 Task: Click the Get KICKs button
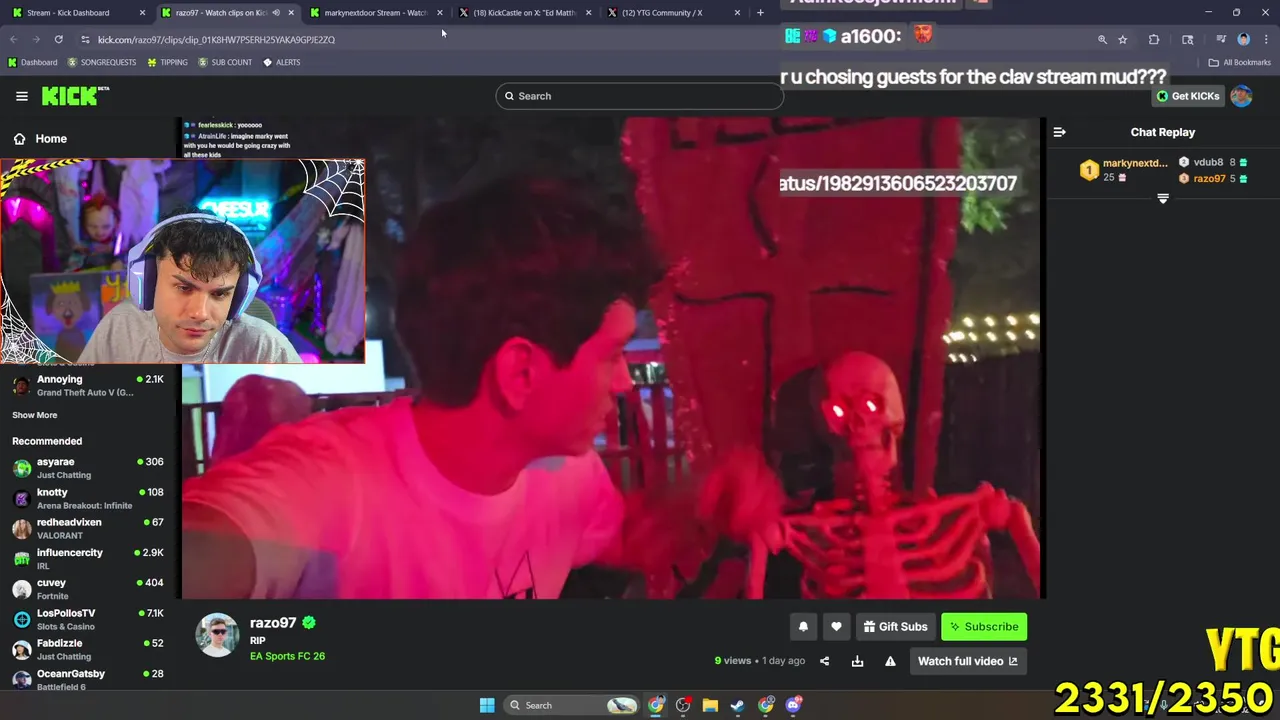pyautogui.click(x=1188, y=96)
